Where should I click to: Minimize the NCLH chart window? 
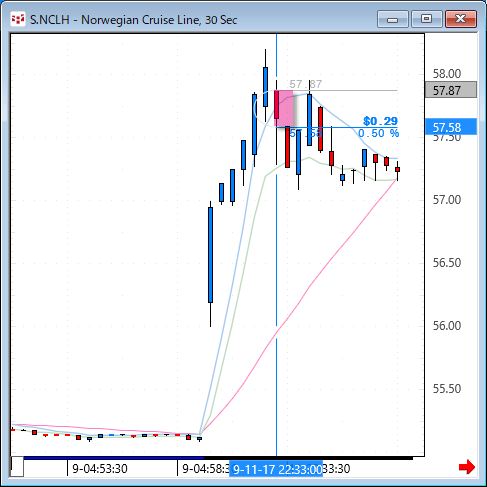point(393,19)
